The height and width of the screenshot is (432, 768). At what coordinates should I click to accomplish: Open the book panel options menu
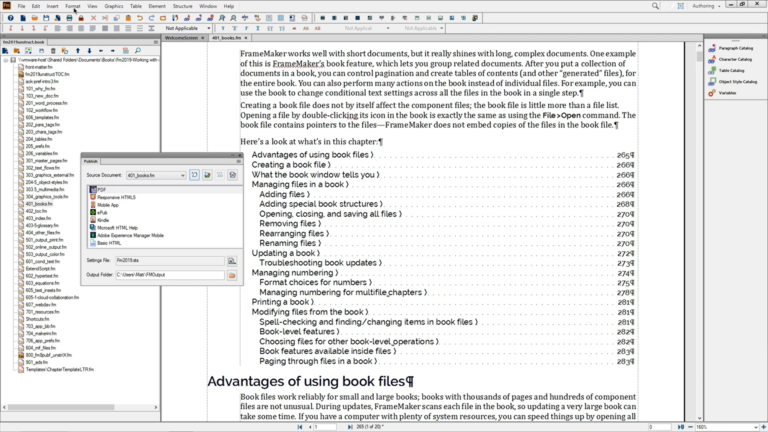click(156, 42)
